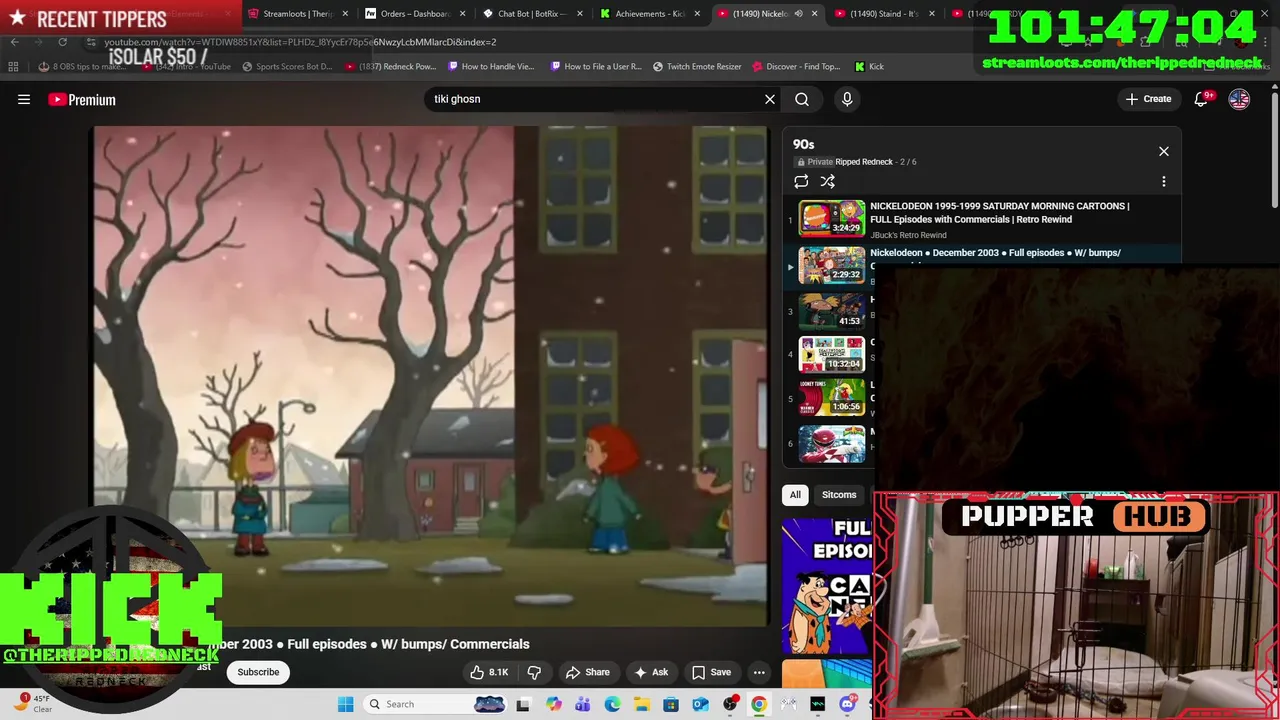Mute the Nickelodeon tab speaker icon
The image size is (1280, 720).
coord(799,14)
